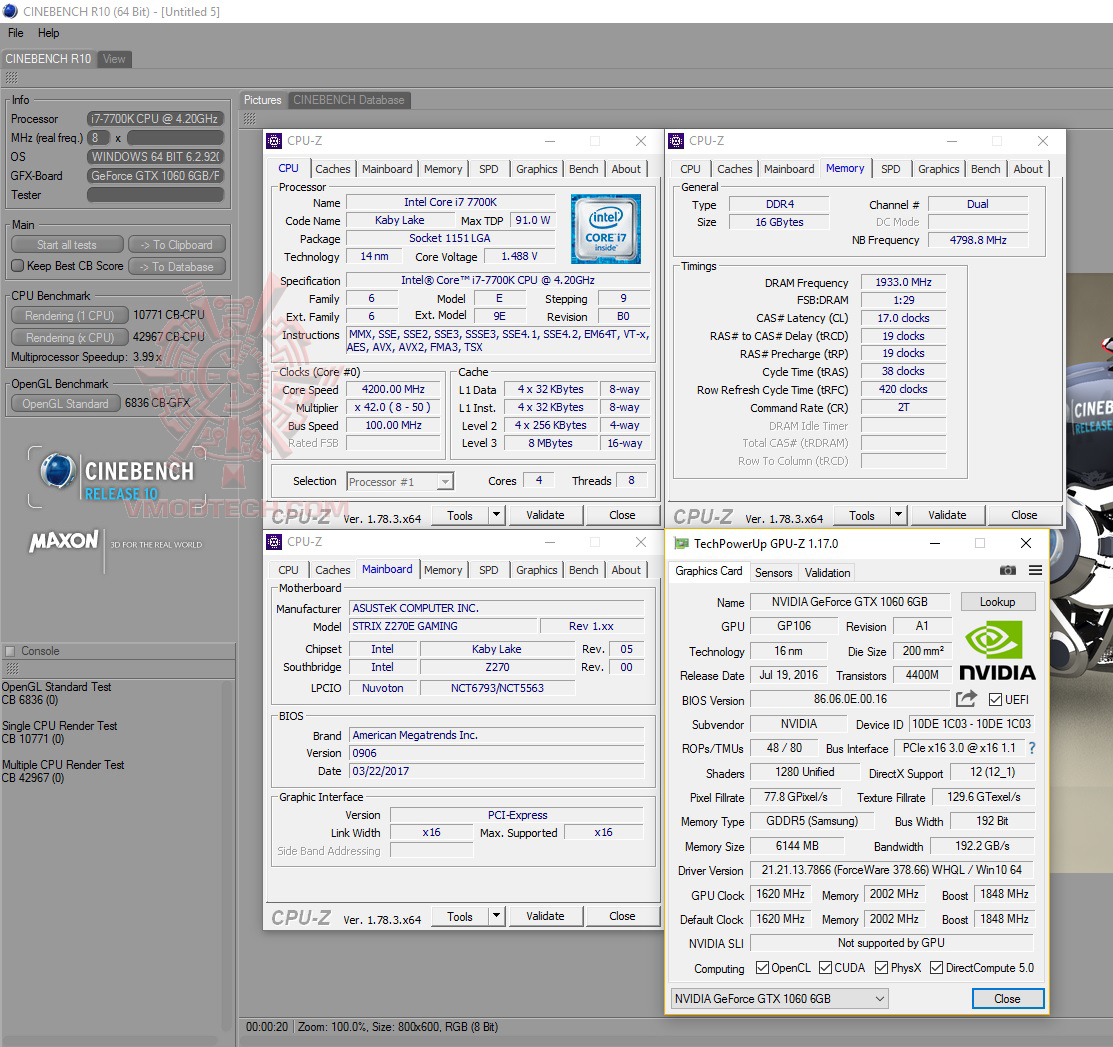This screenshot has width=1113, height=1047.
Task: Open the GPU-Z hamburger menu icon
Action: (1035, 570)
